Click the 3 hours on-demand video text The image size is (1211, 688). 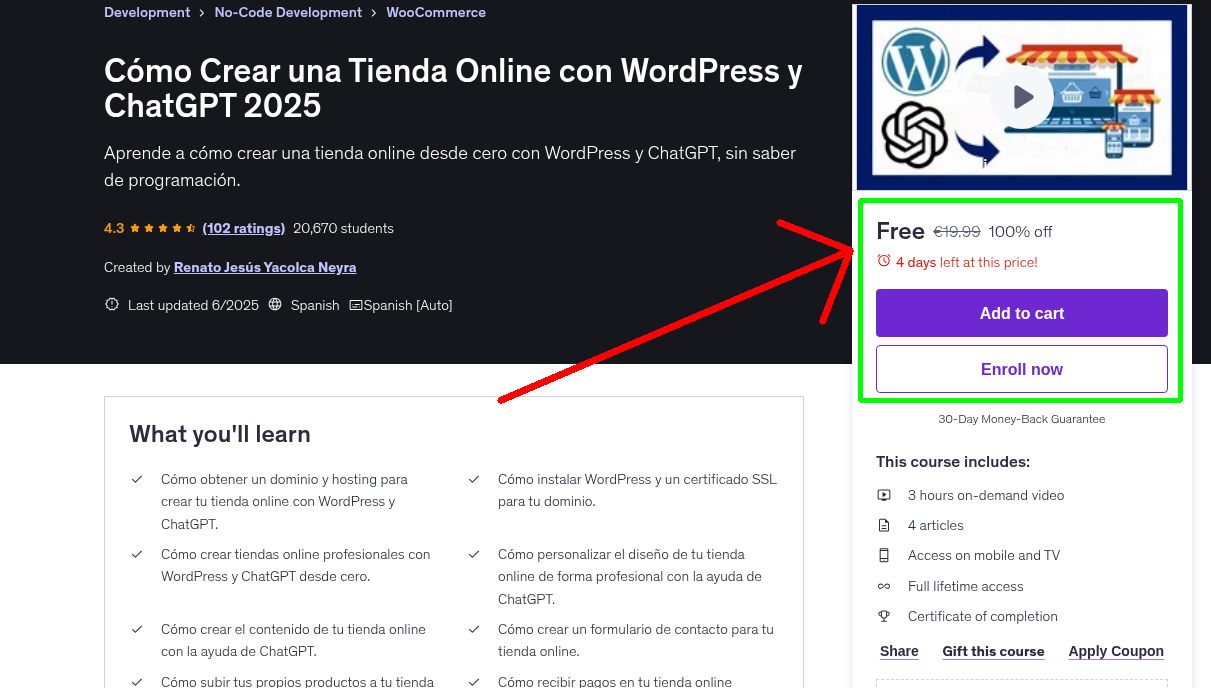point(986,495)
